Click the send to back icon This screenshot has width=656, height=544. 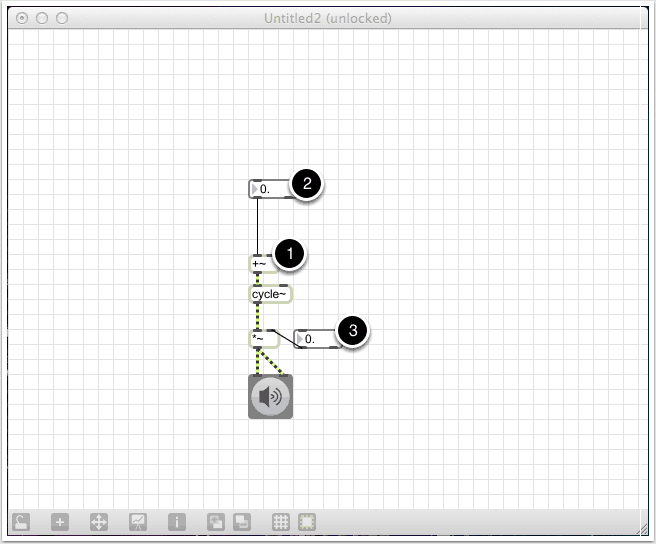241,521
